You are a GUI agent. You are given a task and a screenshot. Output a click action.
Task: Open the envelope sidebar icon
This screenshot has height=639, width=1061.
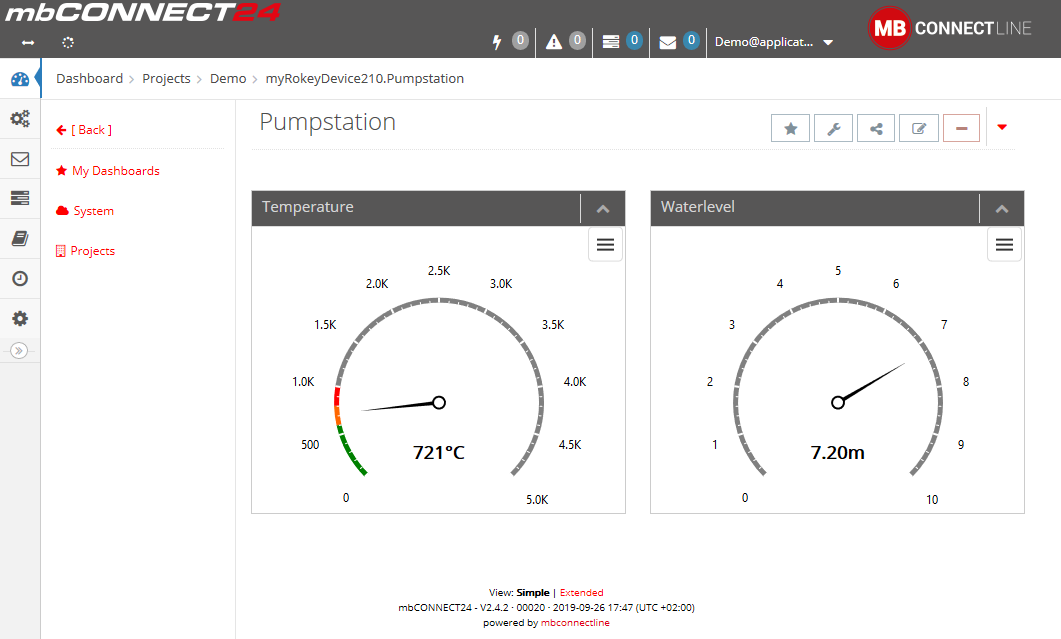pos(20,159)
